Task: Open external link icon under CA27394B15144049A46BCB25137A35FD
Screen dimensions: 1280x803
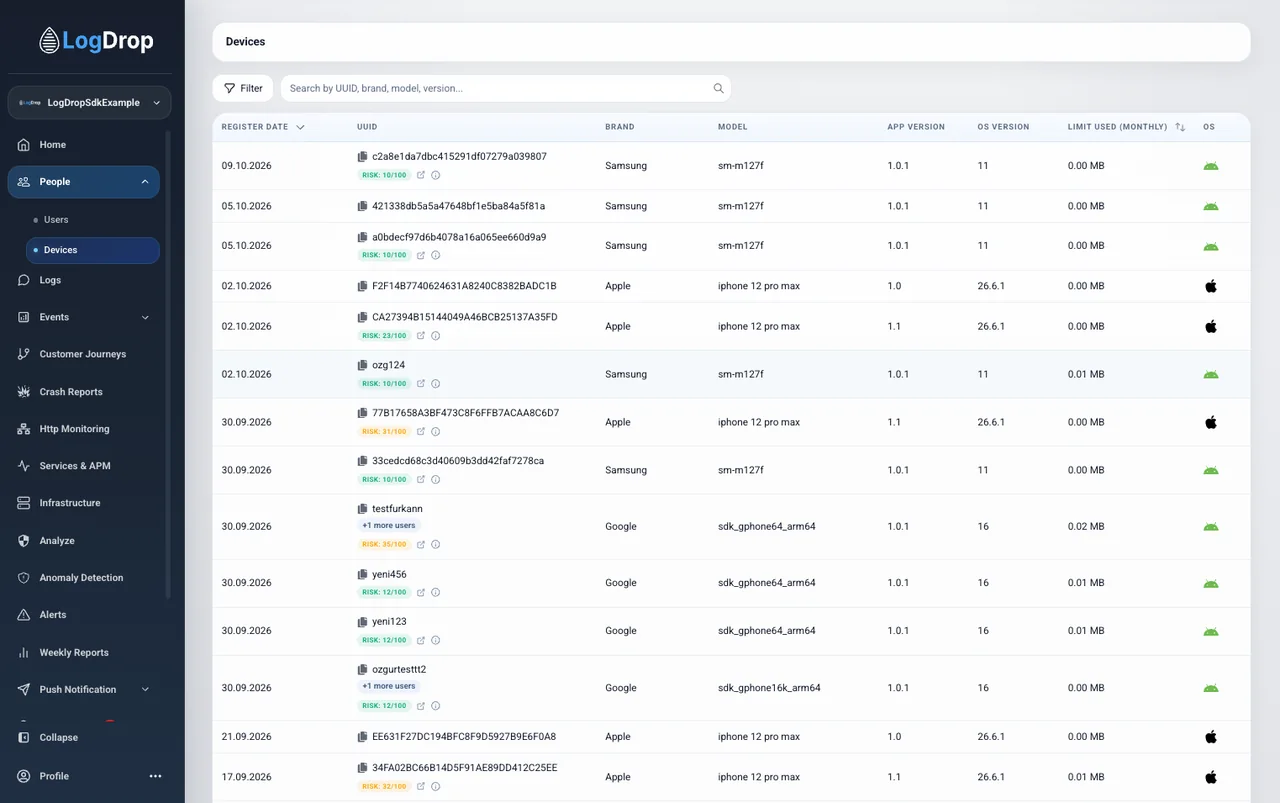Action: (x=421, y=335)
